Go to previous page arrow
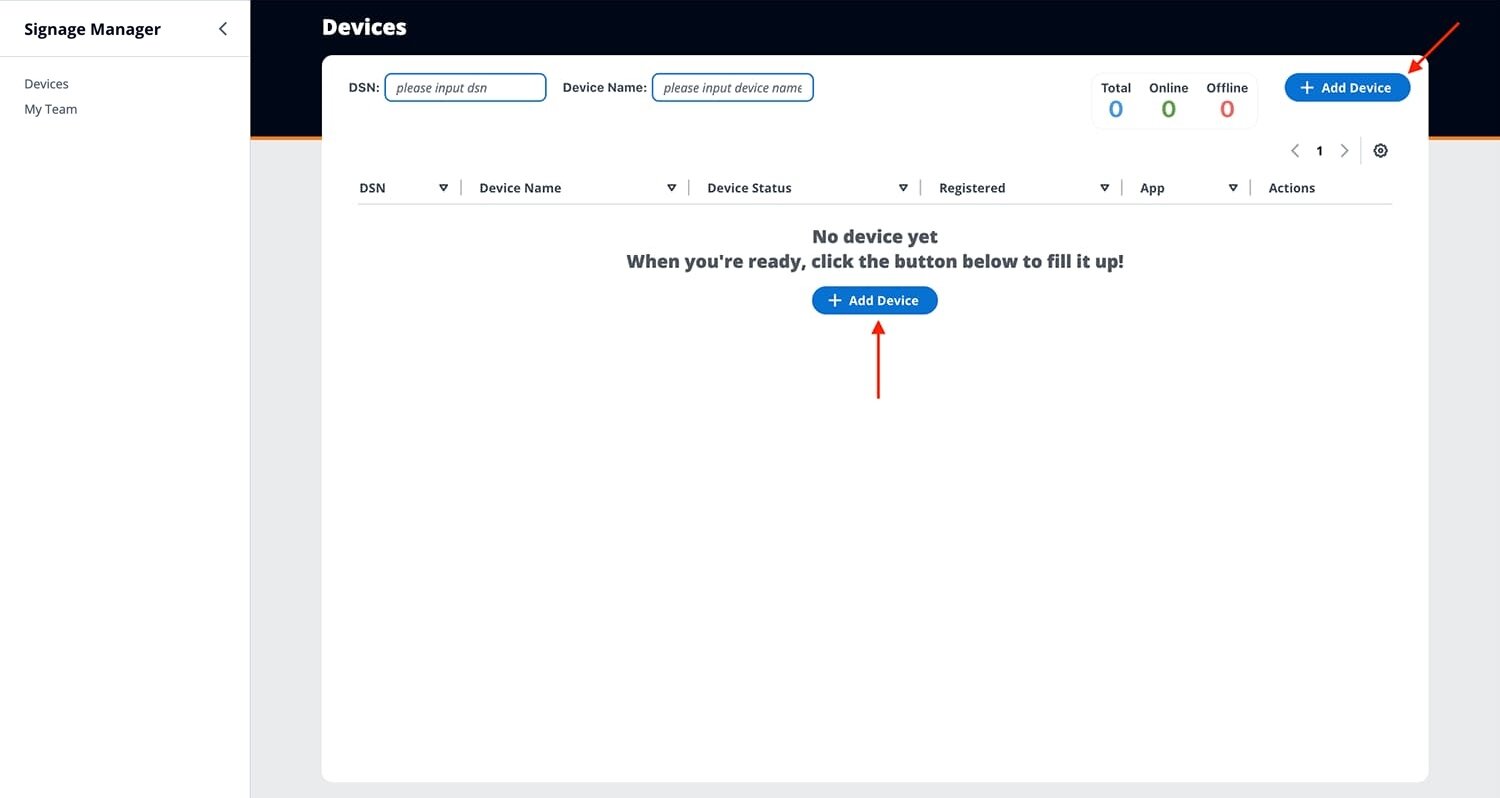Viewport: 1500px width, 798px height. [x=1295, y=151]
